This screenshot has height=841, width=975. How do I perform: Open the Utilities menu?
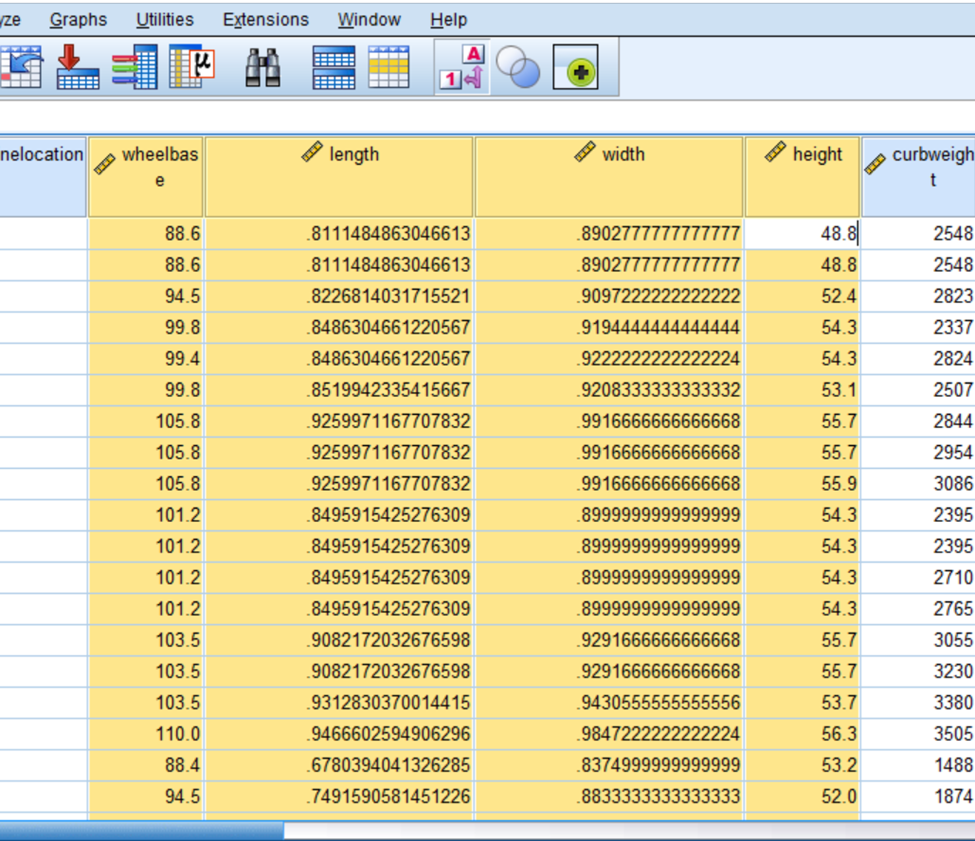point(163,19)
